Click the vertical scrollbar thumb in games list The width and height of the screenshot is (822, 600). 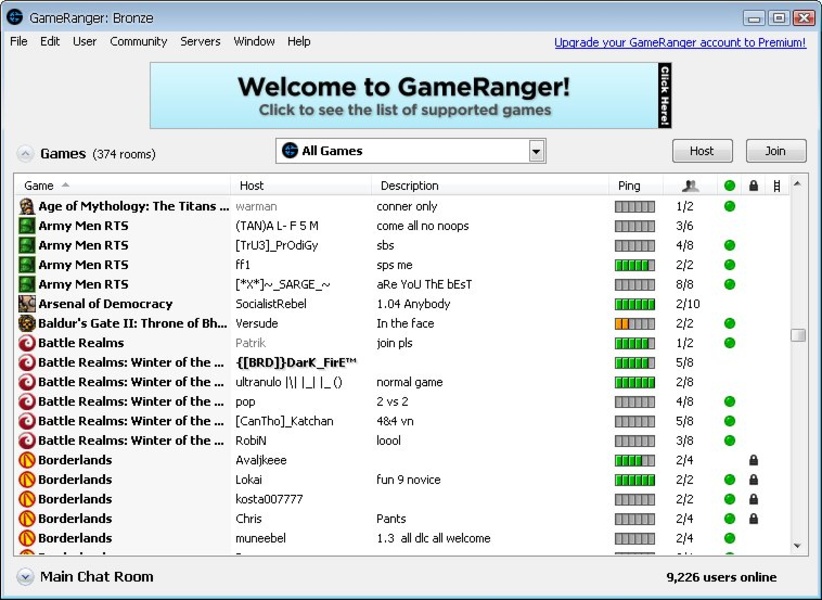(797, 335)
